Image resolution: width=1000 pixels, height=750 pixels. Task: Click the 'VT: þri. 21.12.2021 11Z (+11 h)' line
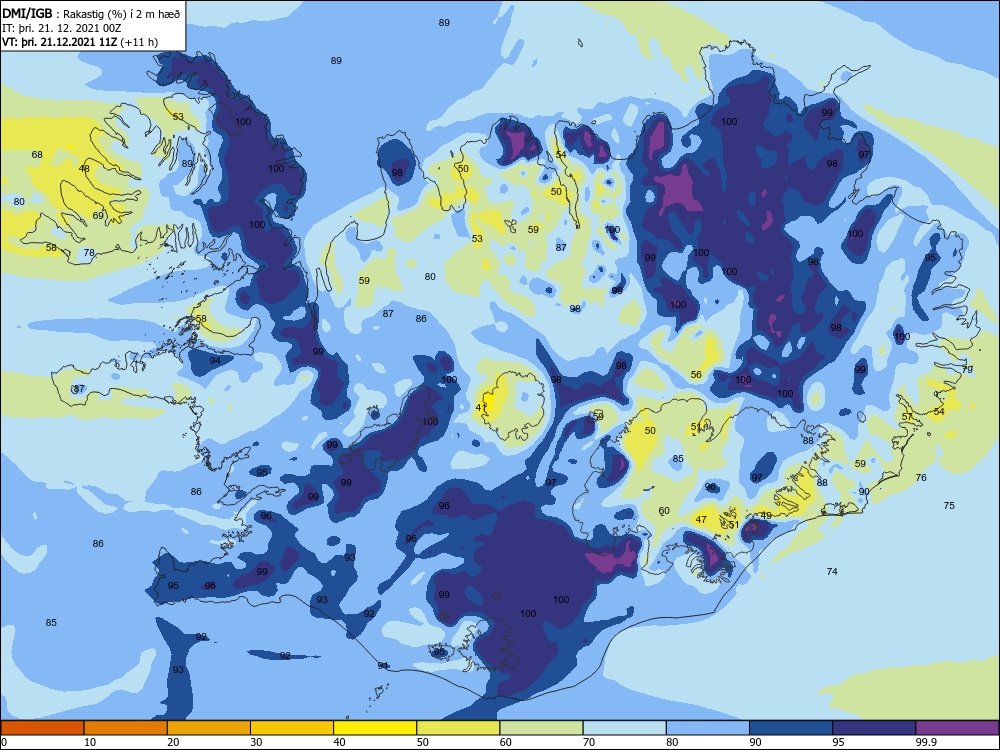(80, 42)
